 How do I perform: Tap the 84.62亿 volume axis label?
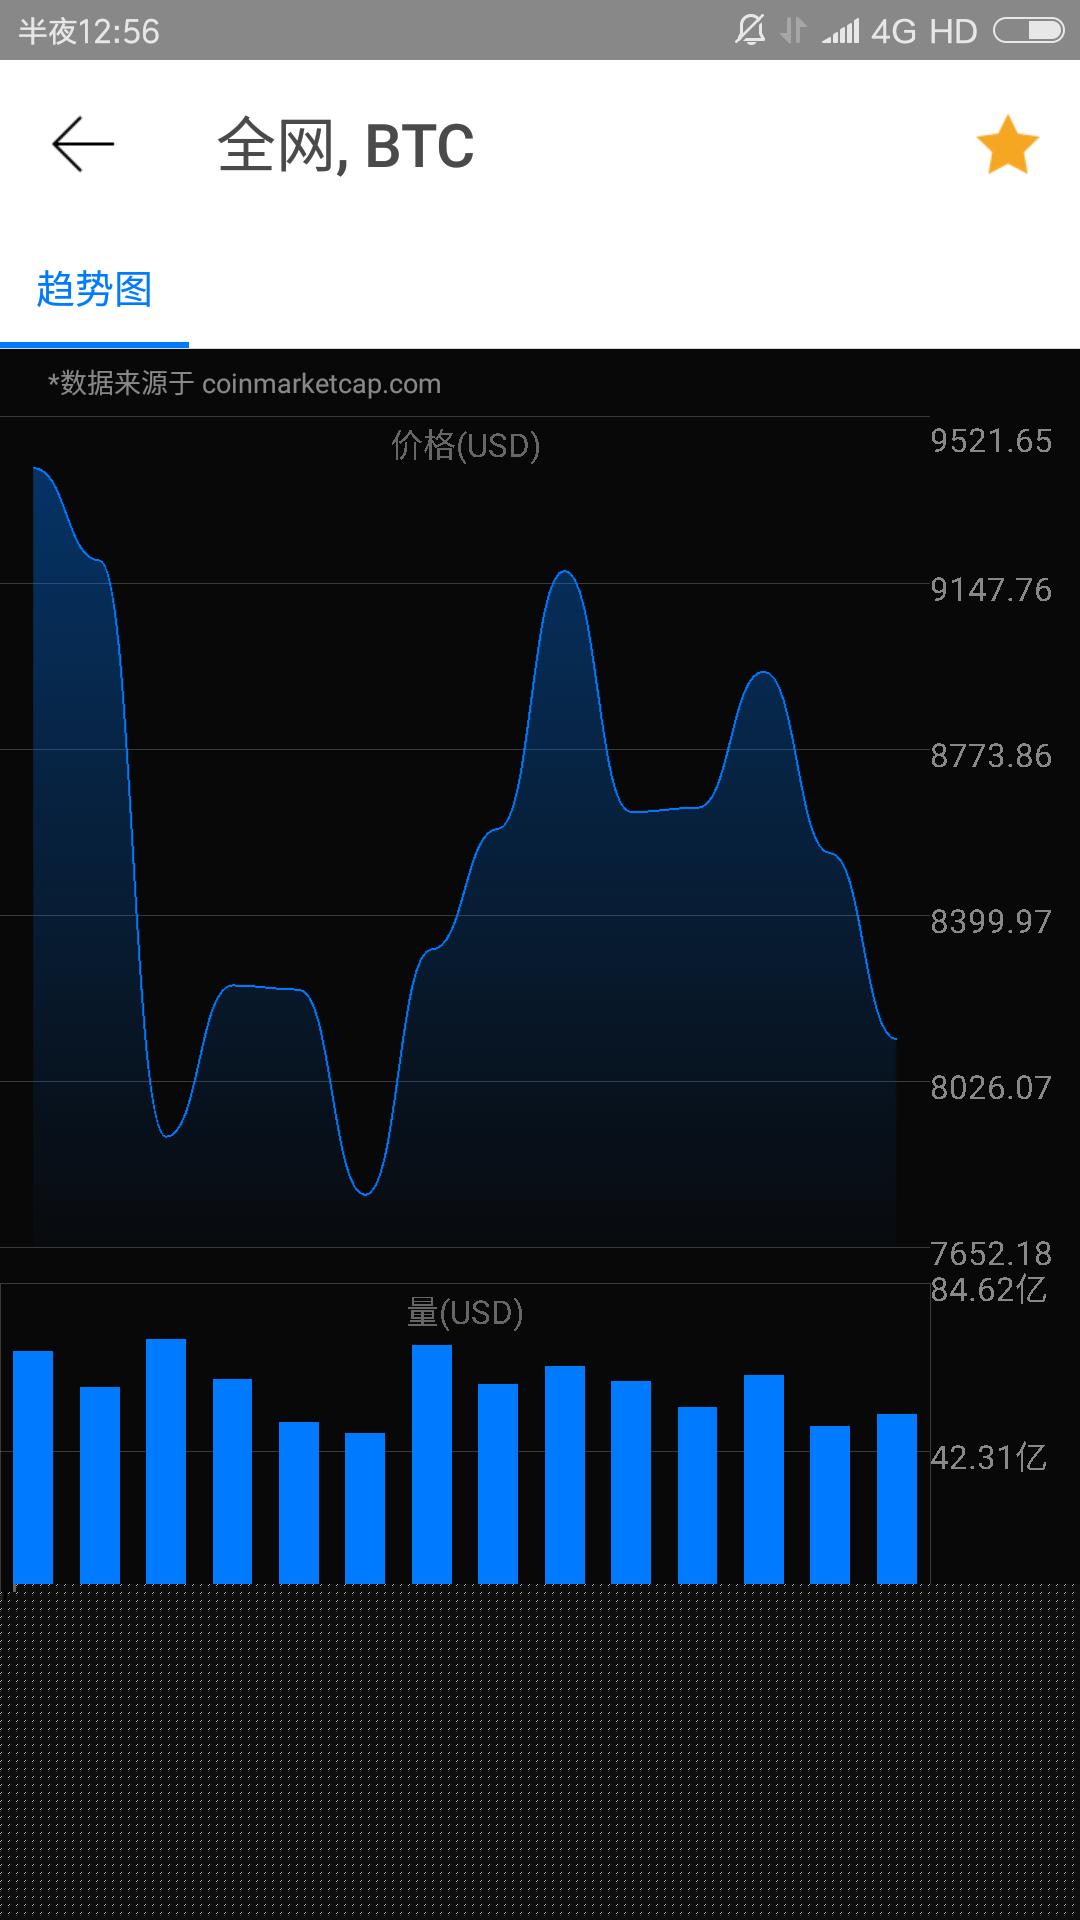[x=989, y=1290]
